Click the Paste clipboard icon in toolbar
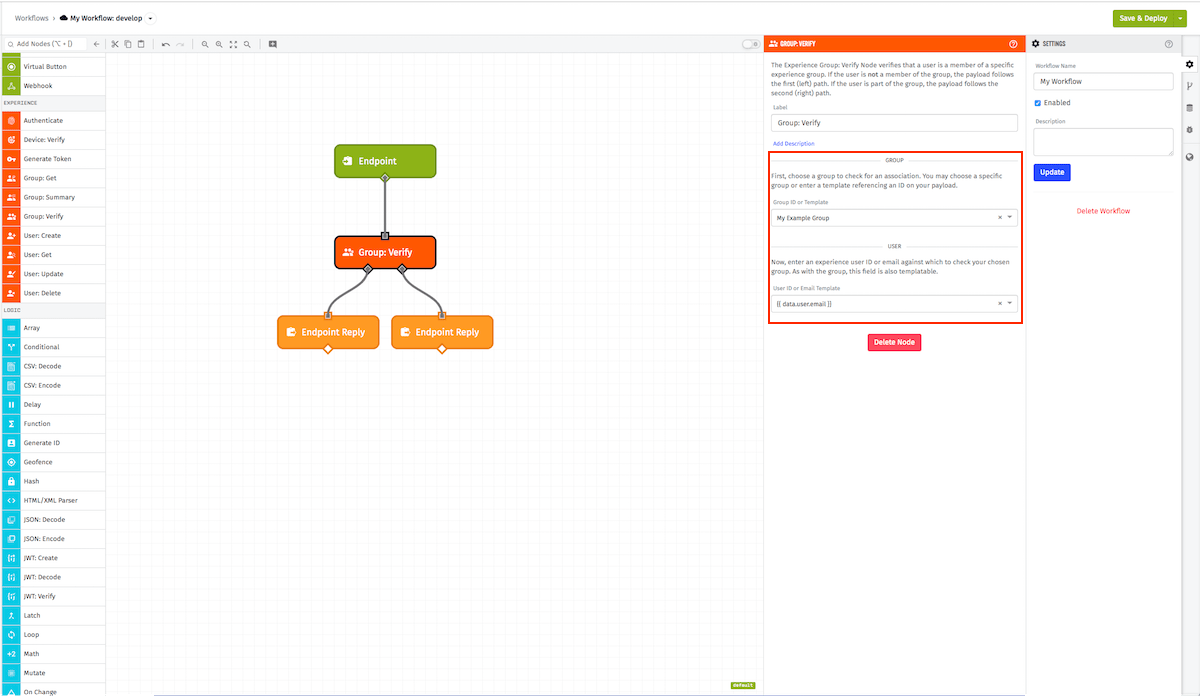Image resolution: width=1200 pixels, height=696 pixels. pyautogui.click(x=141, y=44)
